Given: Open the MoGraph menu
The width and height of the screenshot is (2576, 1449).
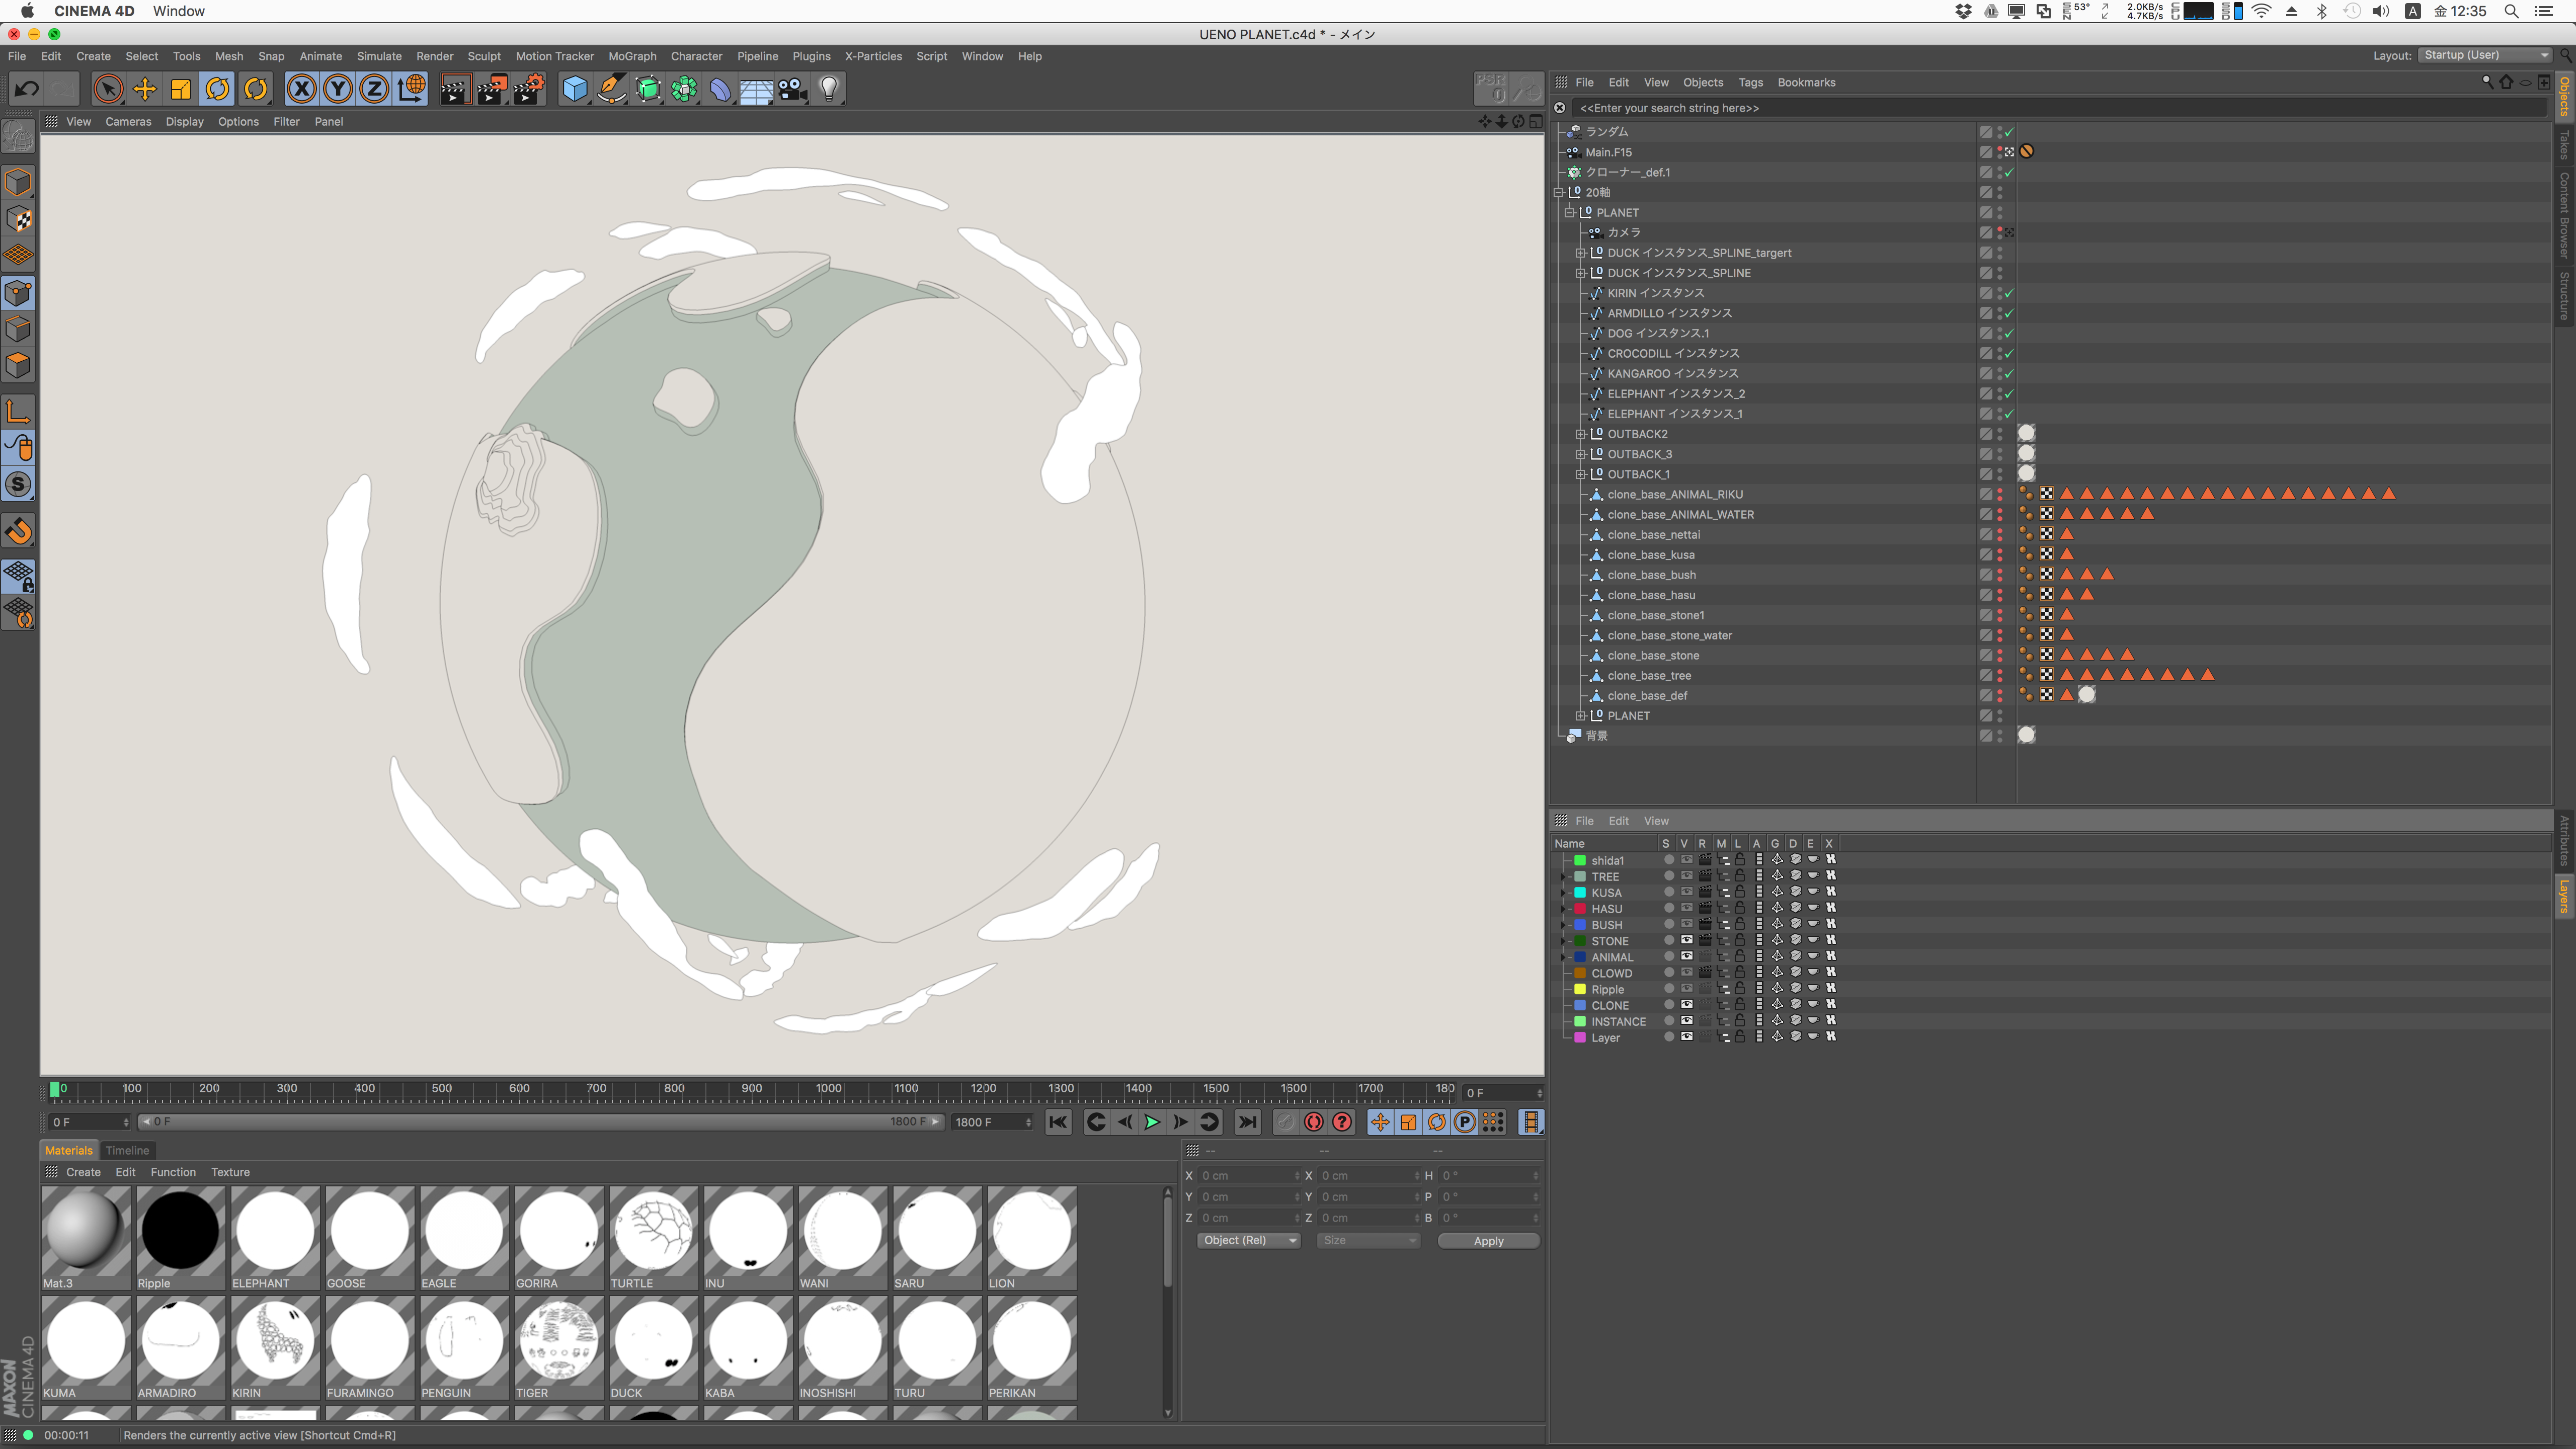Looking at the screenshot, I should click(x=632, y=56).
